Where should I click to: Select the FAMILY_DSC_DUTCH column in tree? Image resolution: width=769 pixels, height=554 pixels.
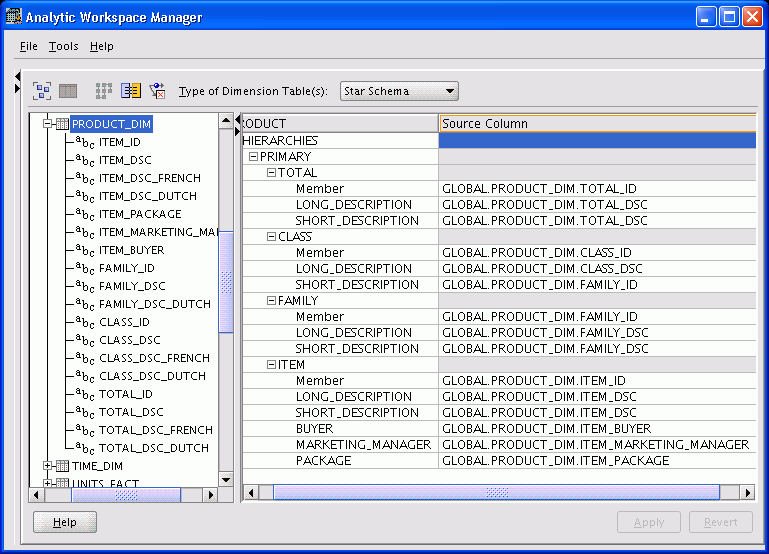pyautogui.click(x=154, y=304)
